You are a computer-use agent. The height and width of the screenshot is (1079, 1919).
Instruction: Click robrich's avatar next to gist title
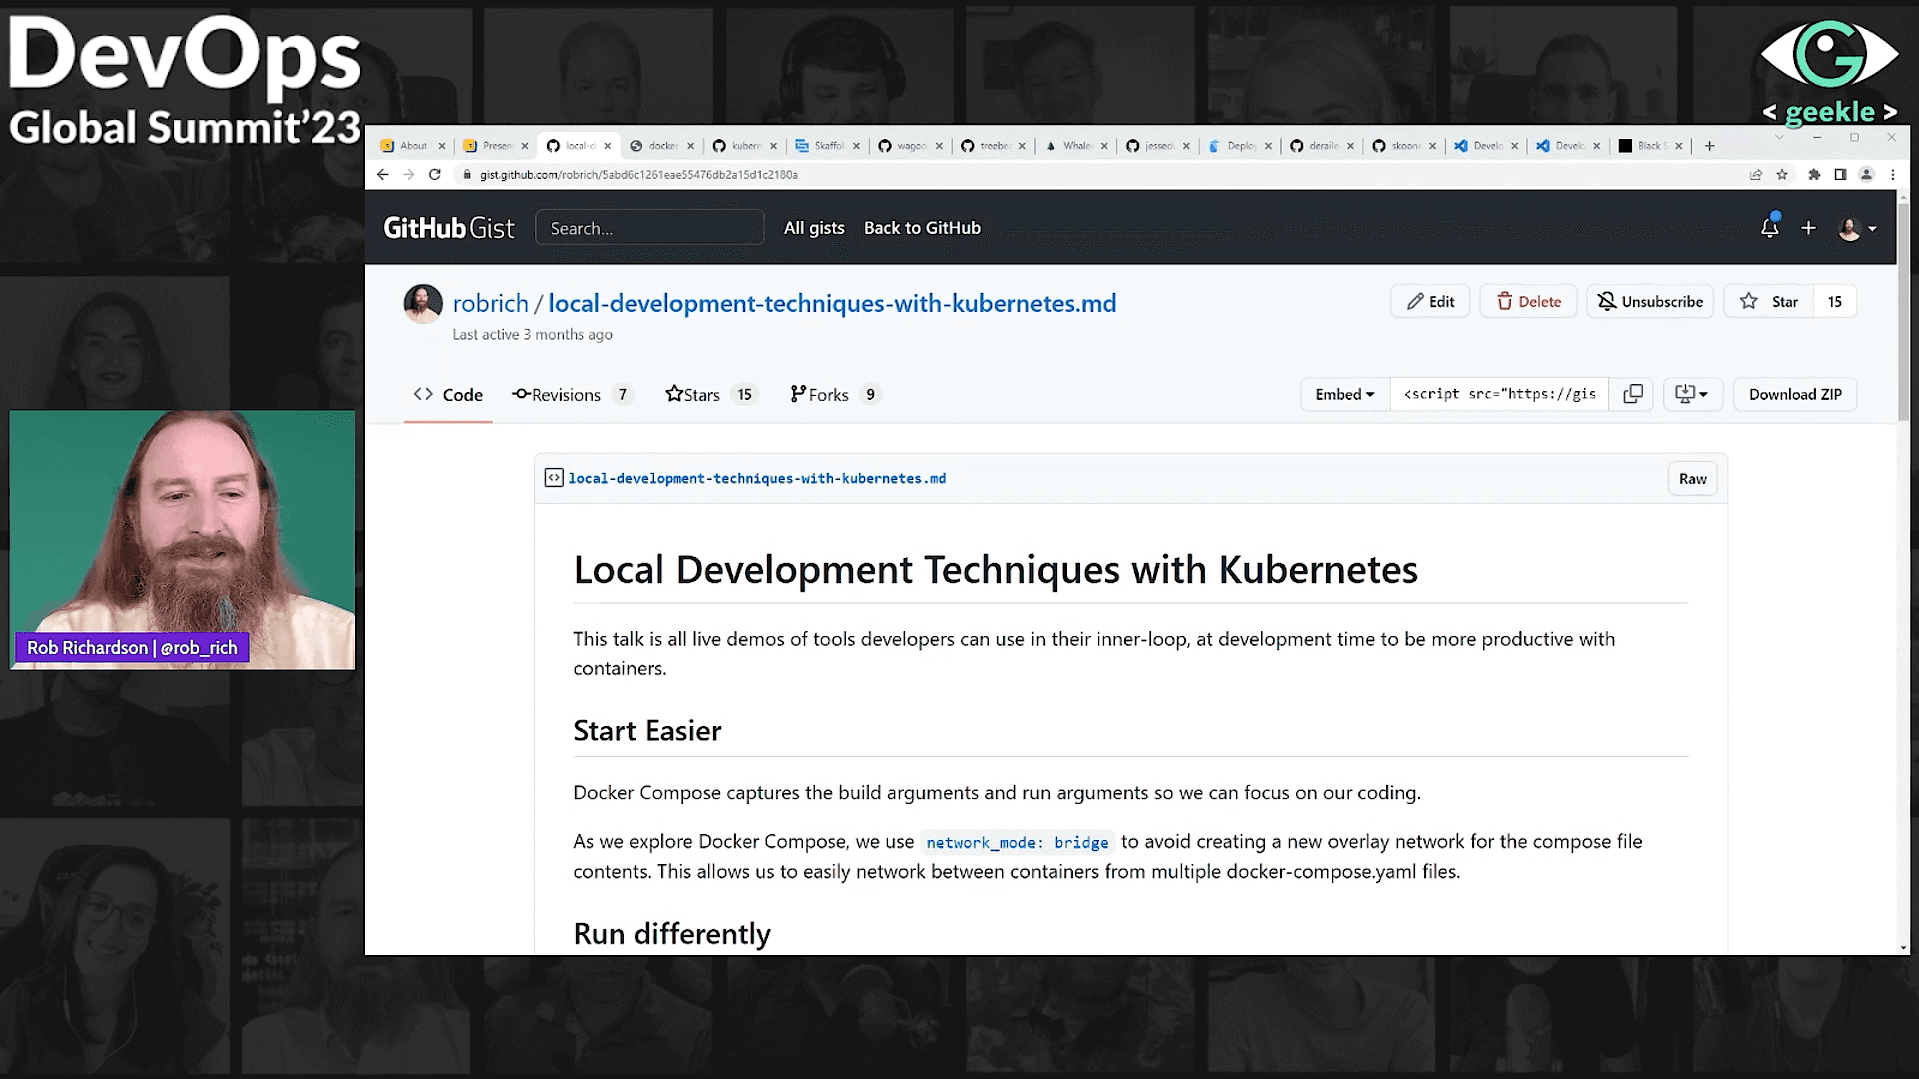pos(423,304)
